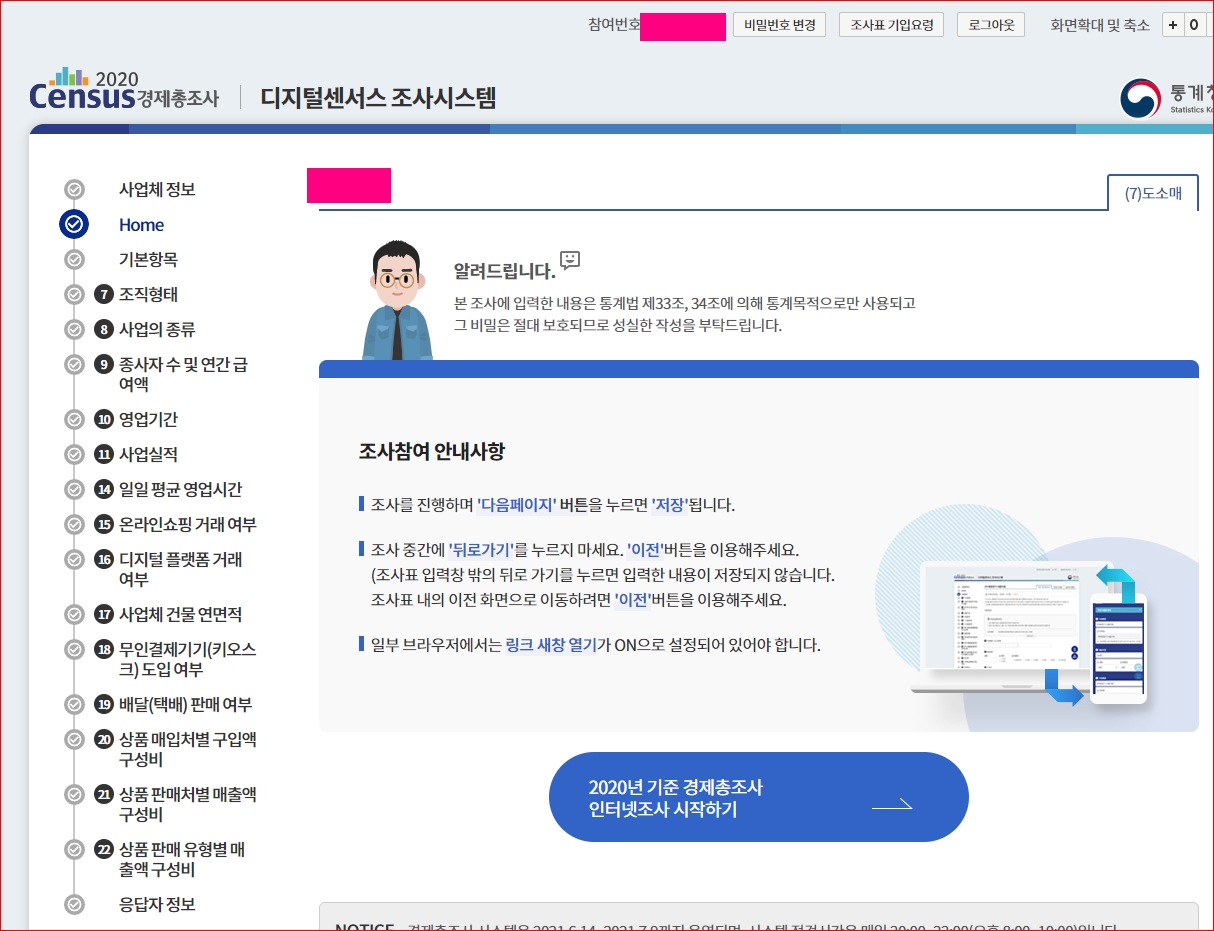Click the number 15 badge for 온라인쇼핑
The height and width of the screenshot is (931, 1214).
pyautogui.click(x=104, y=525)
